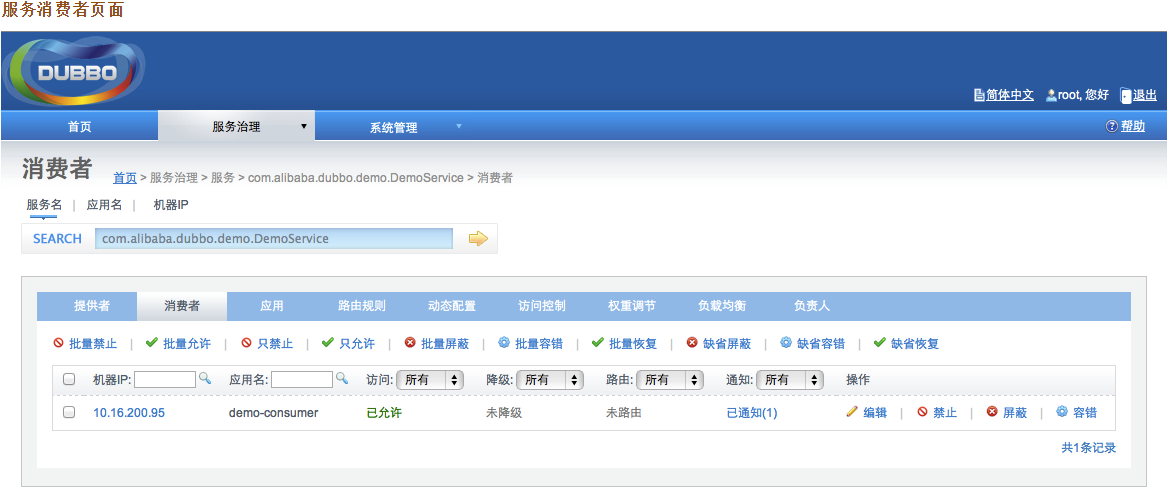Open the 10.16.200.95 machine IP link

pyautogui.click(x=129, y=413)
